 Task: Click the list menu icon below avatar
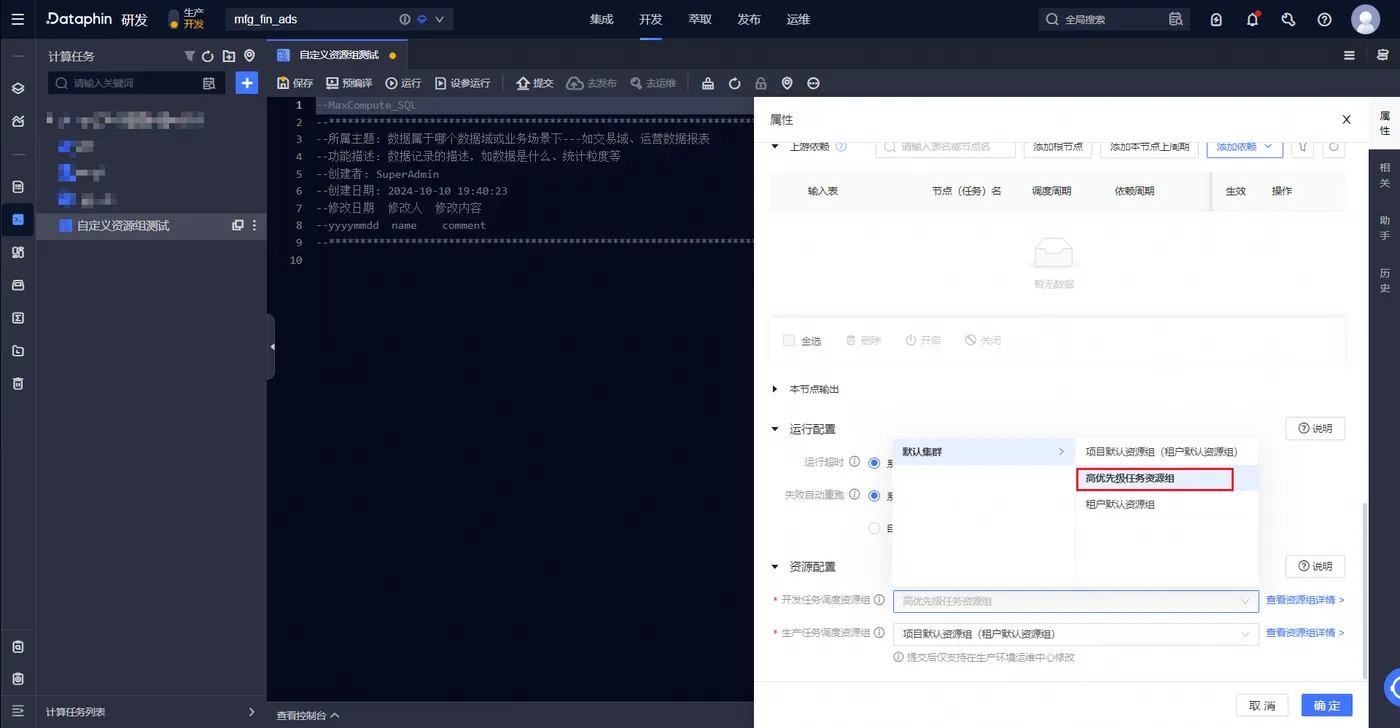tap(1349, 56)
